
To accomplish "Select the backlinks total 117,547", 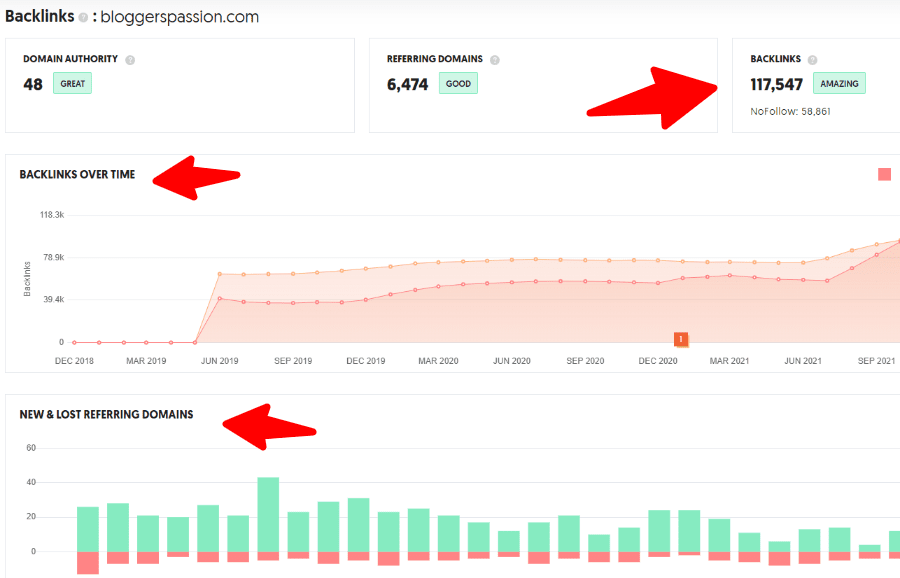I will 776,84.
